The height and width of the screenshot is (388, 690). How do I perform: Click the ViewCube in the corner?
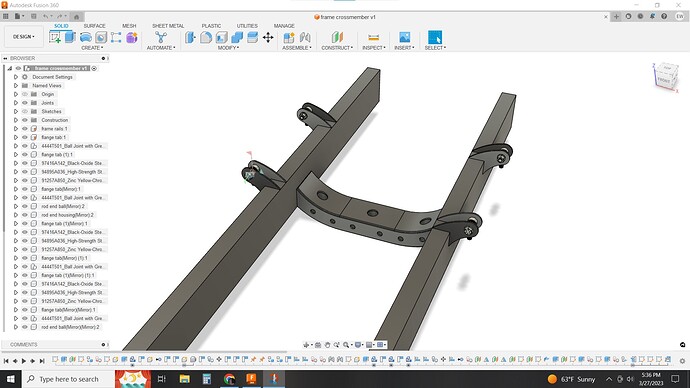pyautogui.click(x=665, y=77)
